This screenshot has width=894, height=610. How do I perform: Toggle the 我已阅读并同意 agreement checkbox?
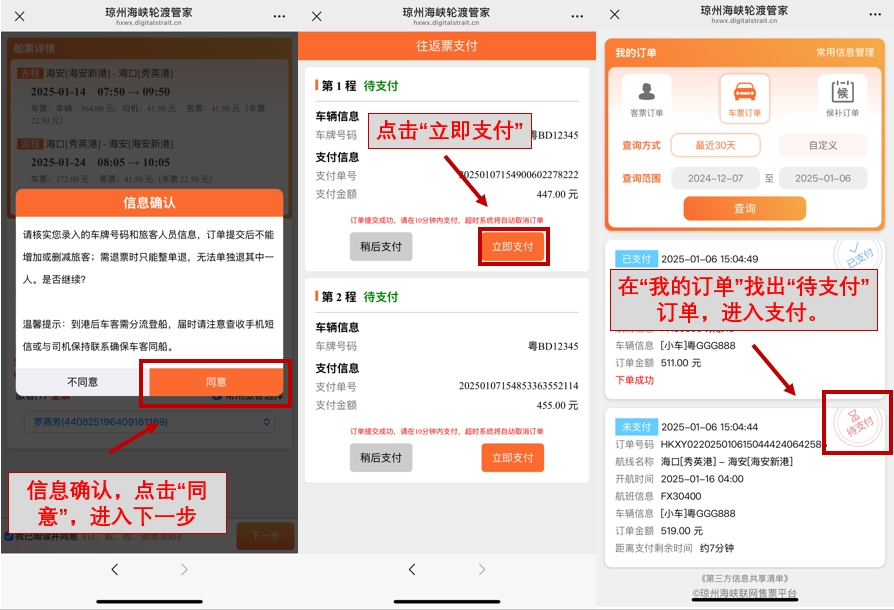[x=9, y=537]
